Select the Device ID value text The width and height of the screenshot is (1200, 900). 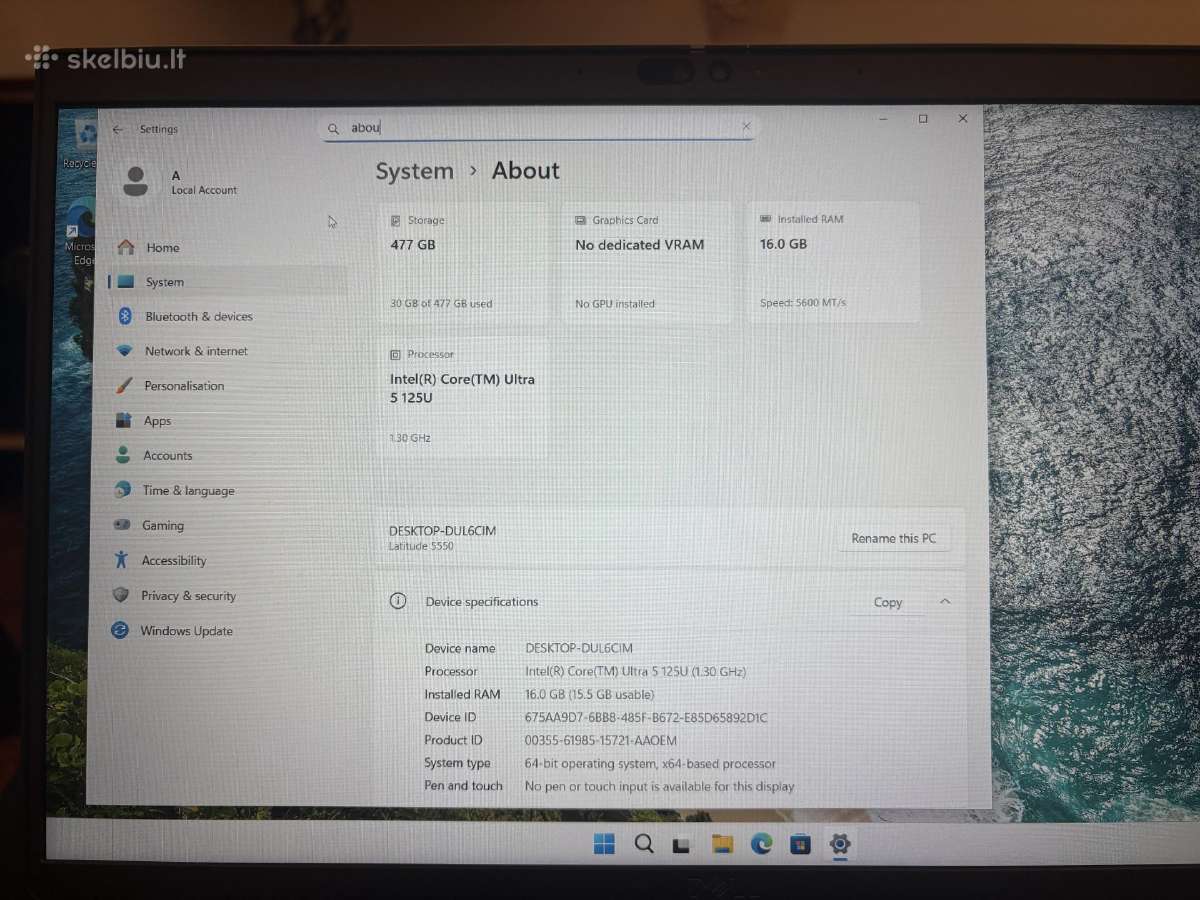pyautogui.click(x=646, y=717)
